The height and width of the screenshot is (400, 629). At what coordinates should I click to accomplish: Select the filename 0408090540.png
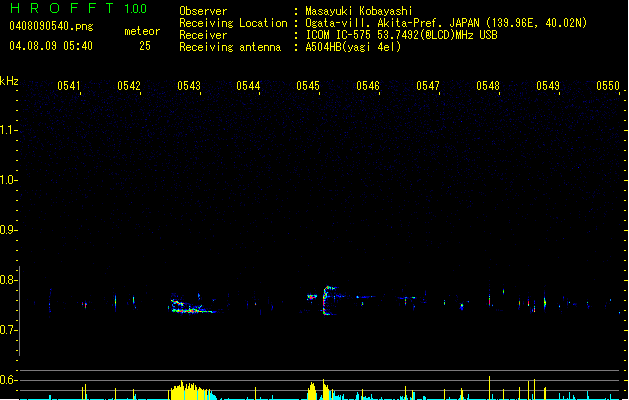coord(51,27)
